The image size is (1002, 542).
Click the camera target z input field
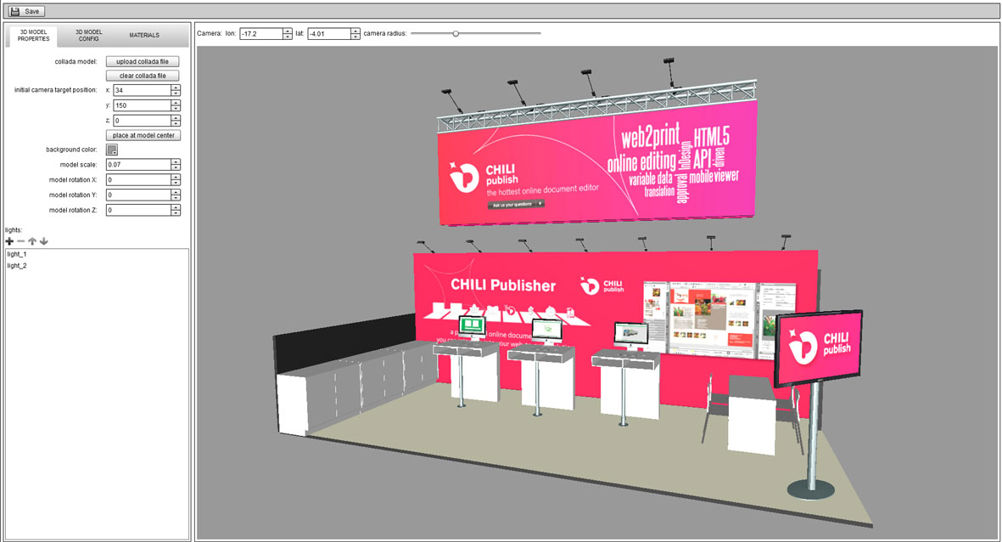pyautogui.click(x=142, y=121)
